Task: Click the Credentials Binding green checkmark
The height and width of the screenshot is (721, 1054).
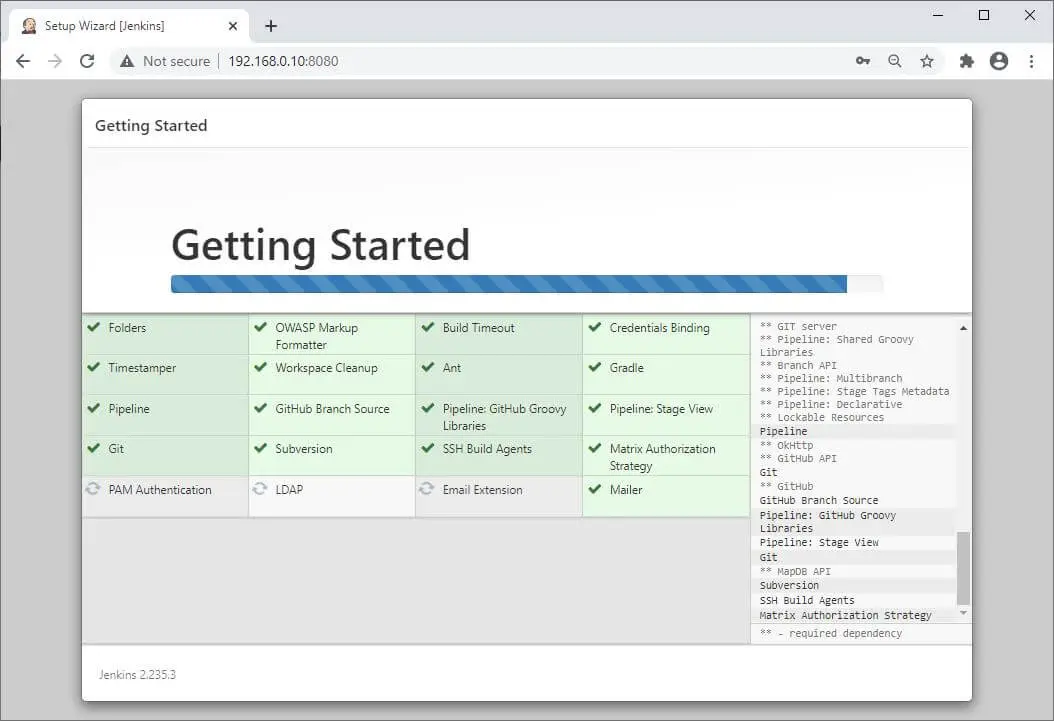Action: [x=595, y=327]
